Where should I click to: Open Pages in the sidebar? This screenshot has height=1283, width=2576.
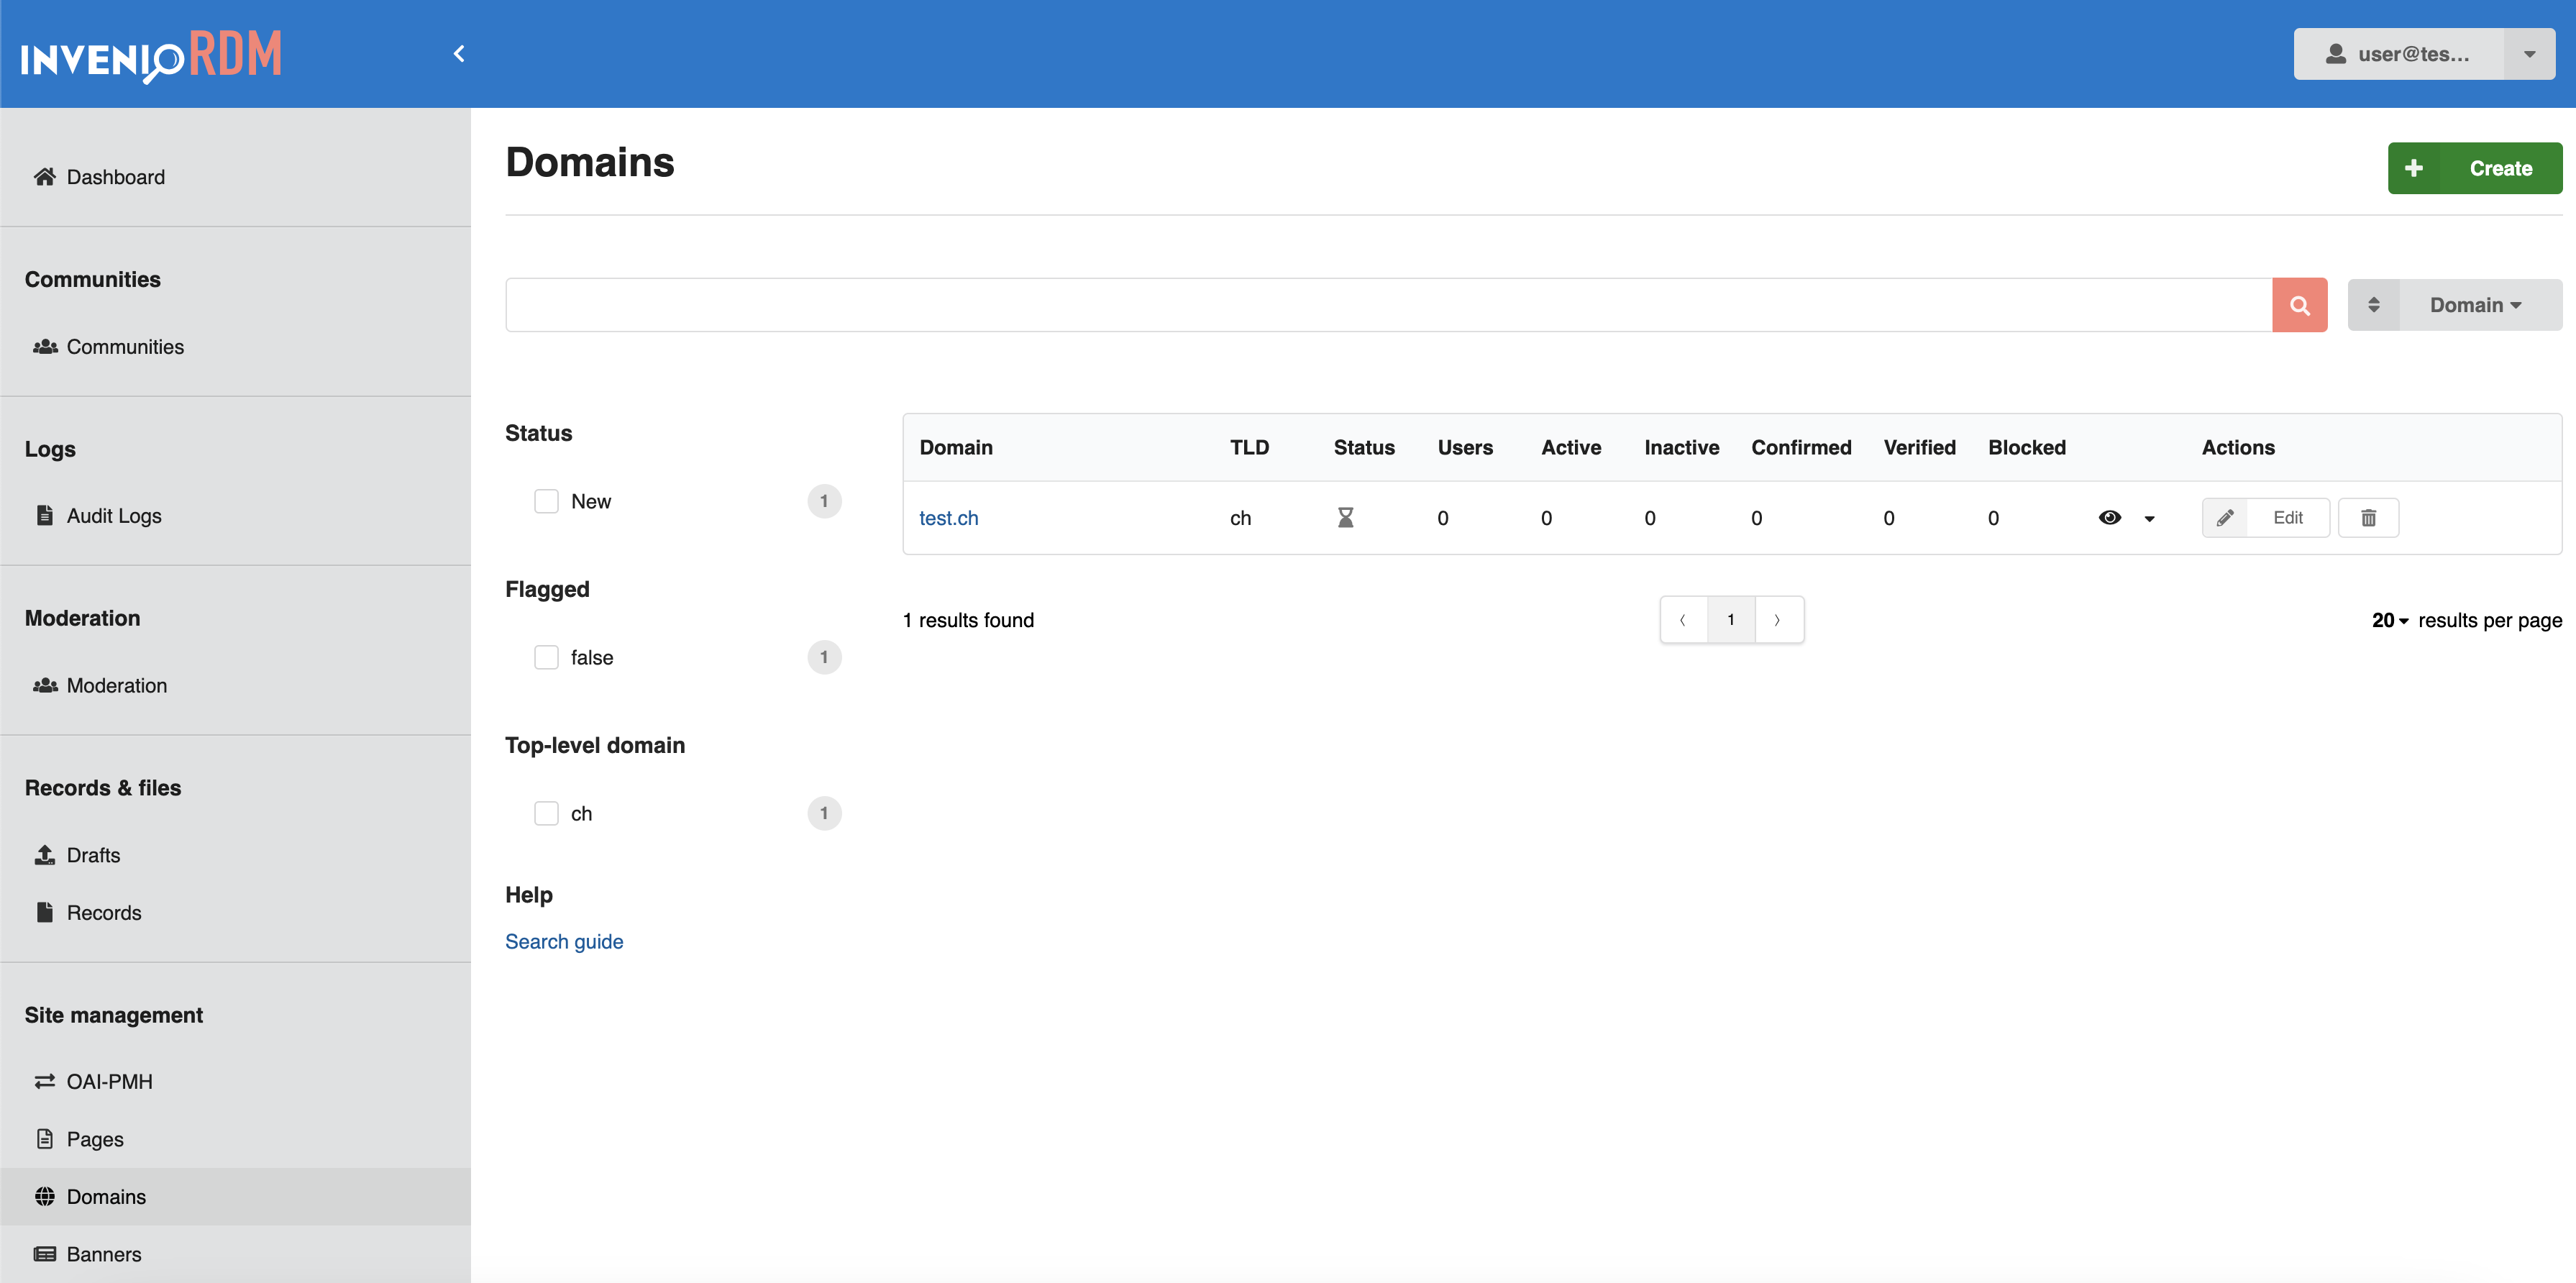point(95,1139)
